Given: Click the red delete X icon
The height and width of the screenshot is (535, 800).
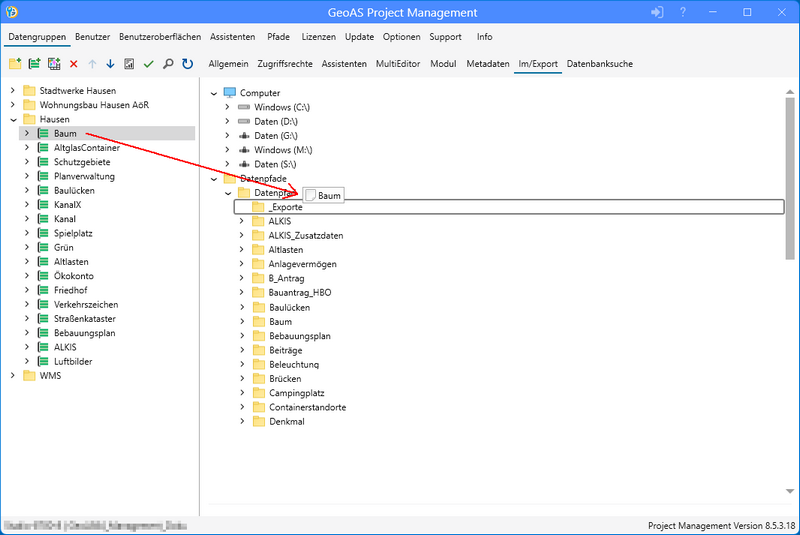Looking at the screenshot, I should tap(73, 64).
